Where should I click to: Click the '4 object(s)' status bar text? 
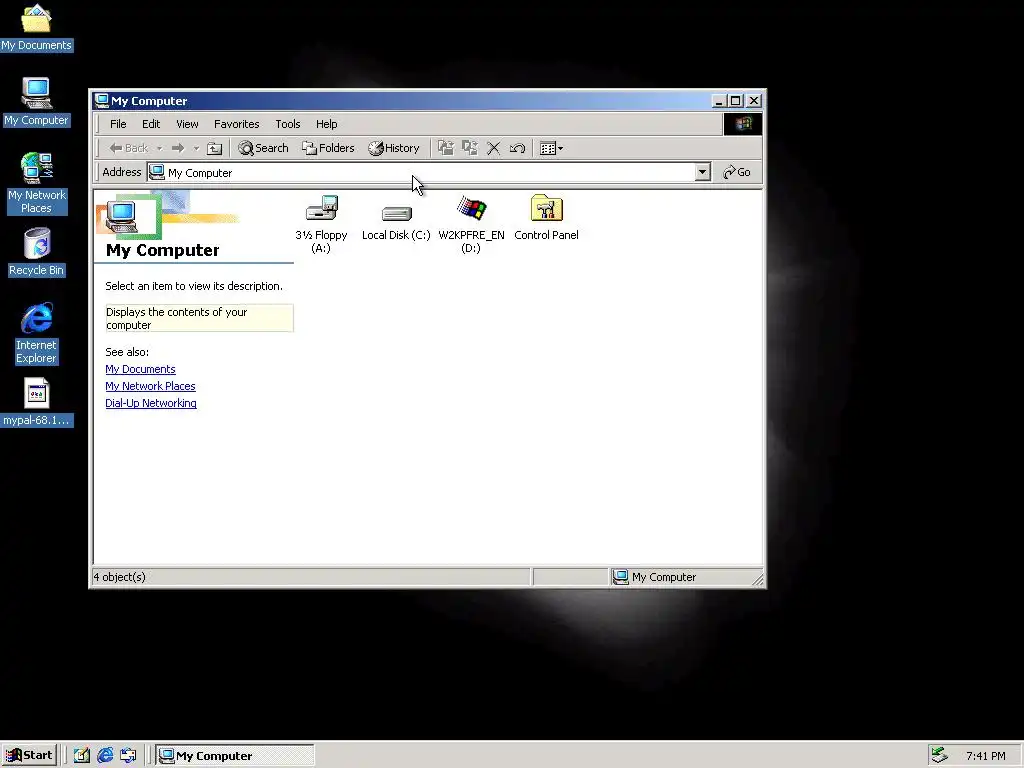pyautogui.click(x=120, y=577)
